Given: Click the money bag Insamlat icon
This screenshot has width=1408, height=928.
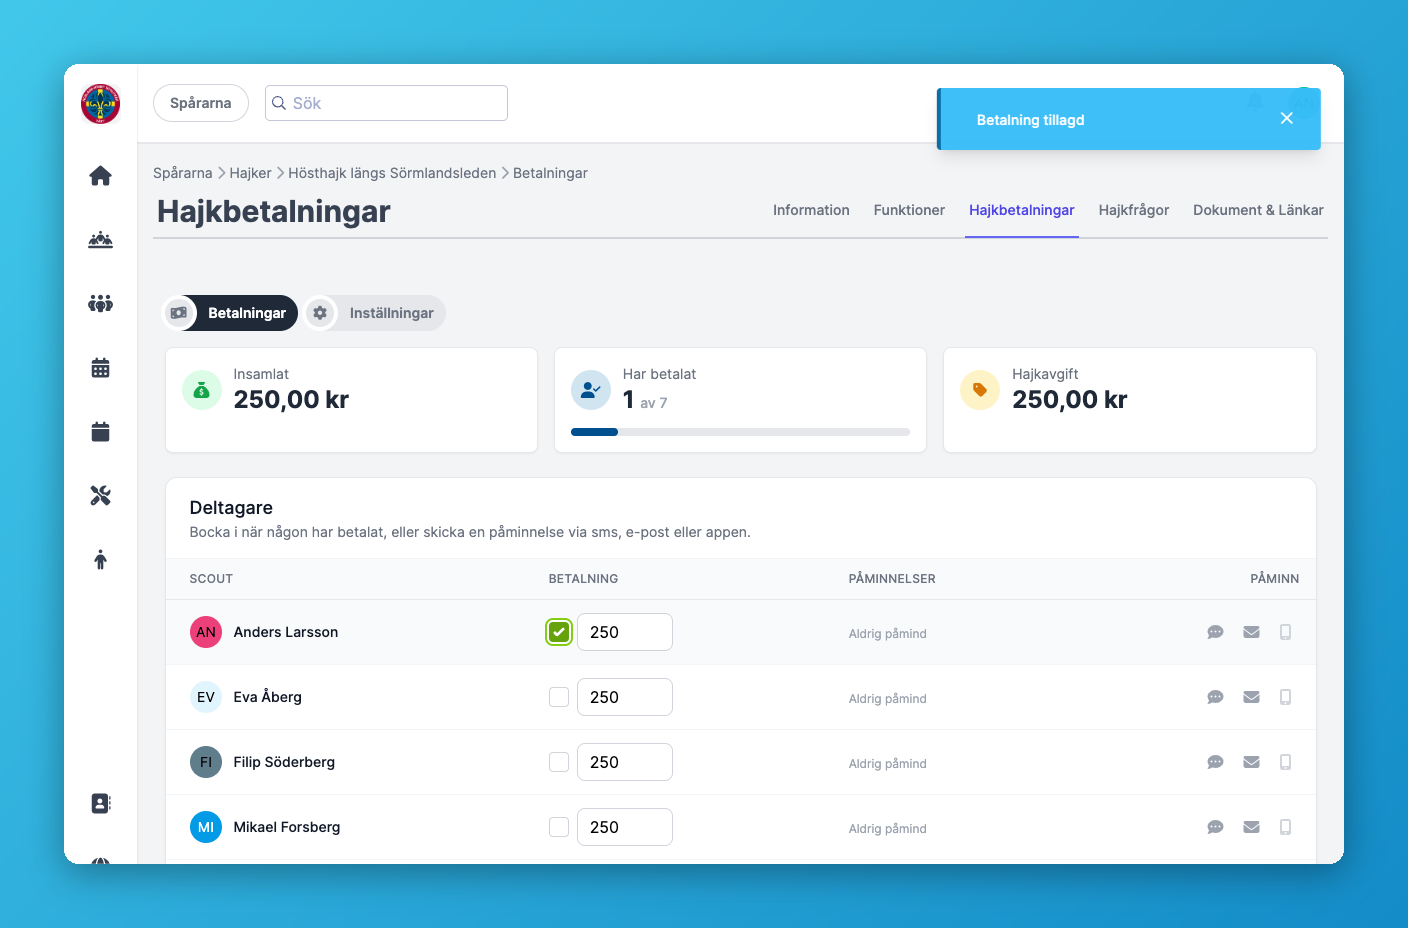Looking at the screenshot, I should click(202, 390).
